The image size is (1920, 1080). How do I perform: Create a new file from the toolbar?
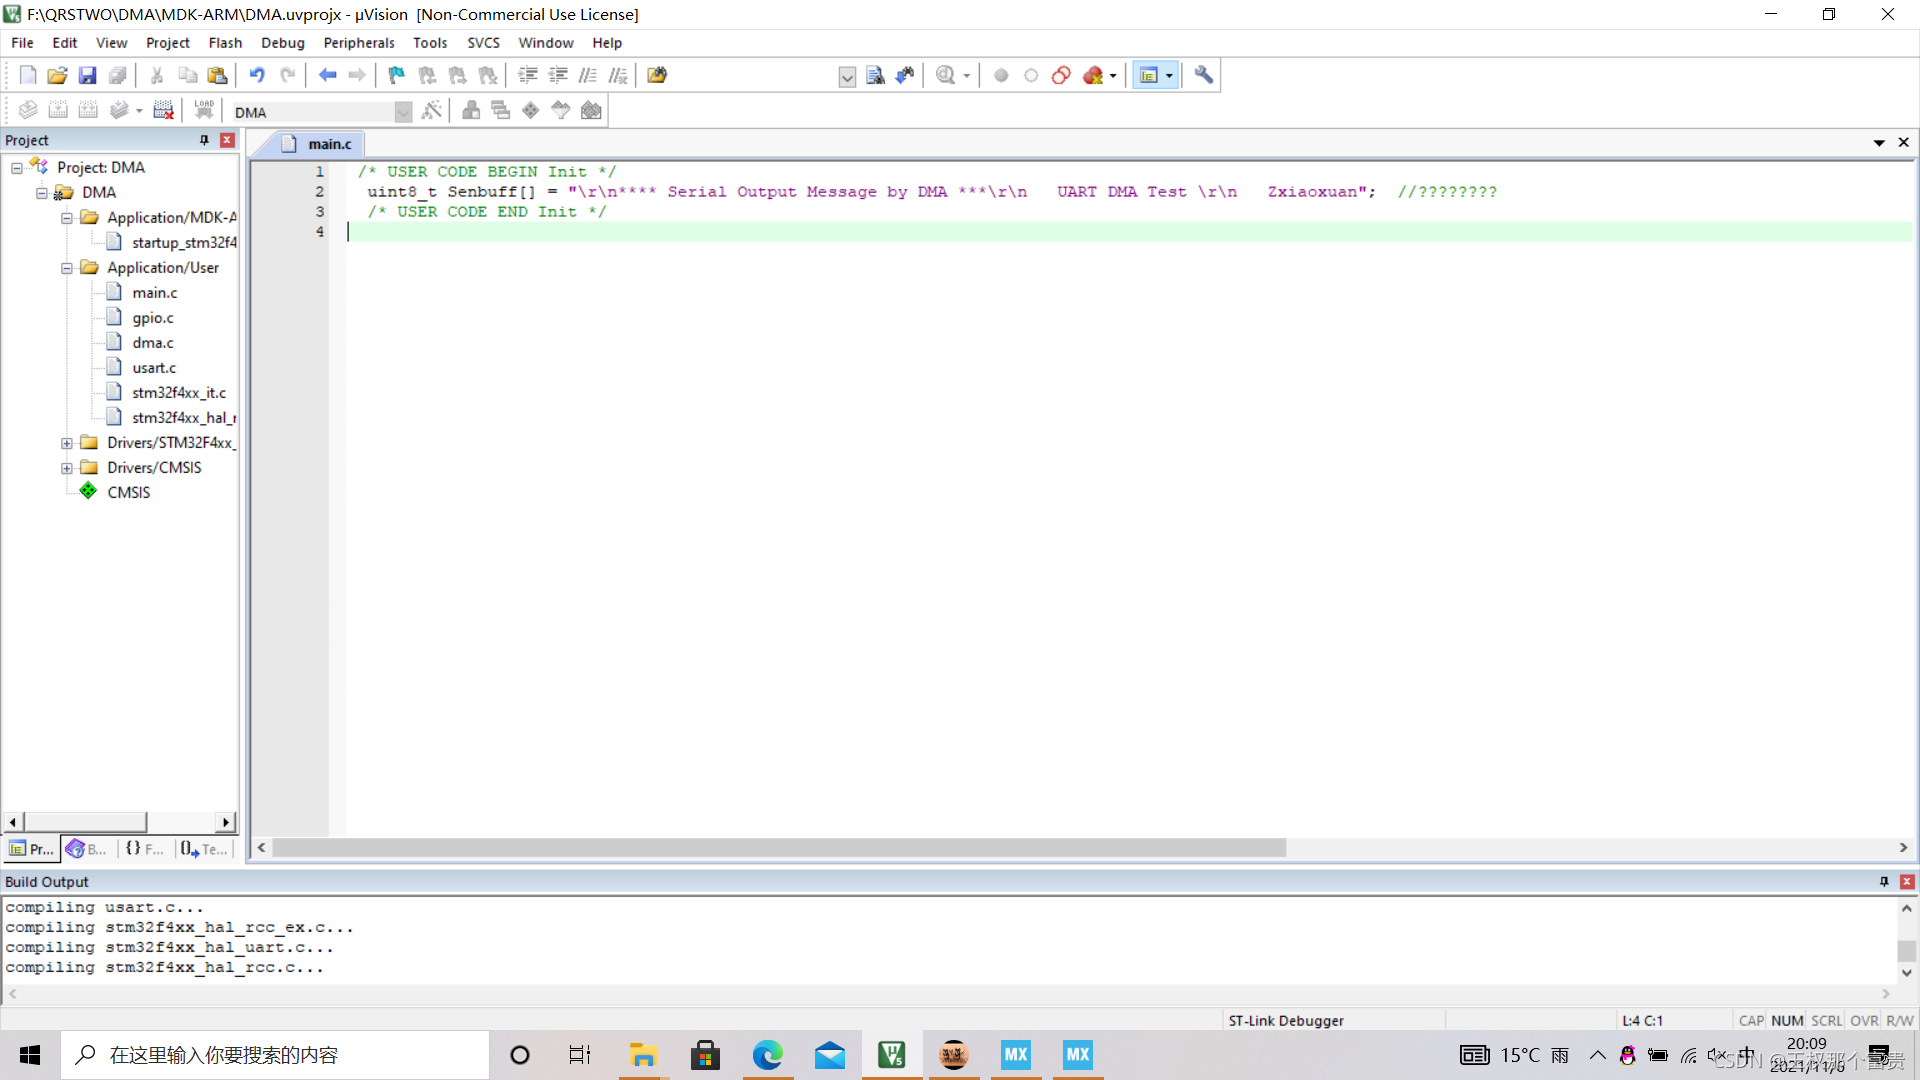click(28, 75)
